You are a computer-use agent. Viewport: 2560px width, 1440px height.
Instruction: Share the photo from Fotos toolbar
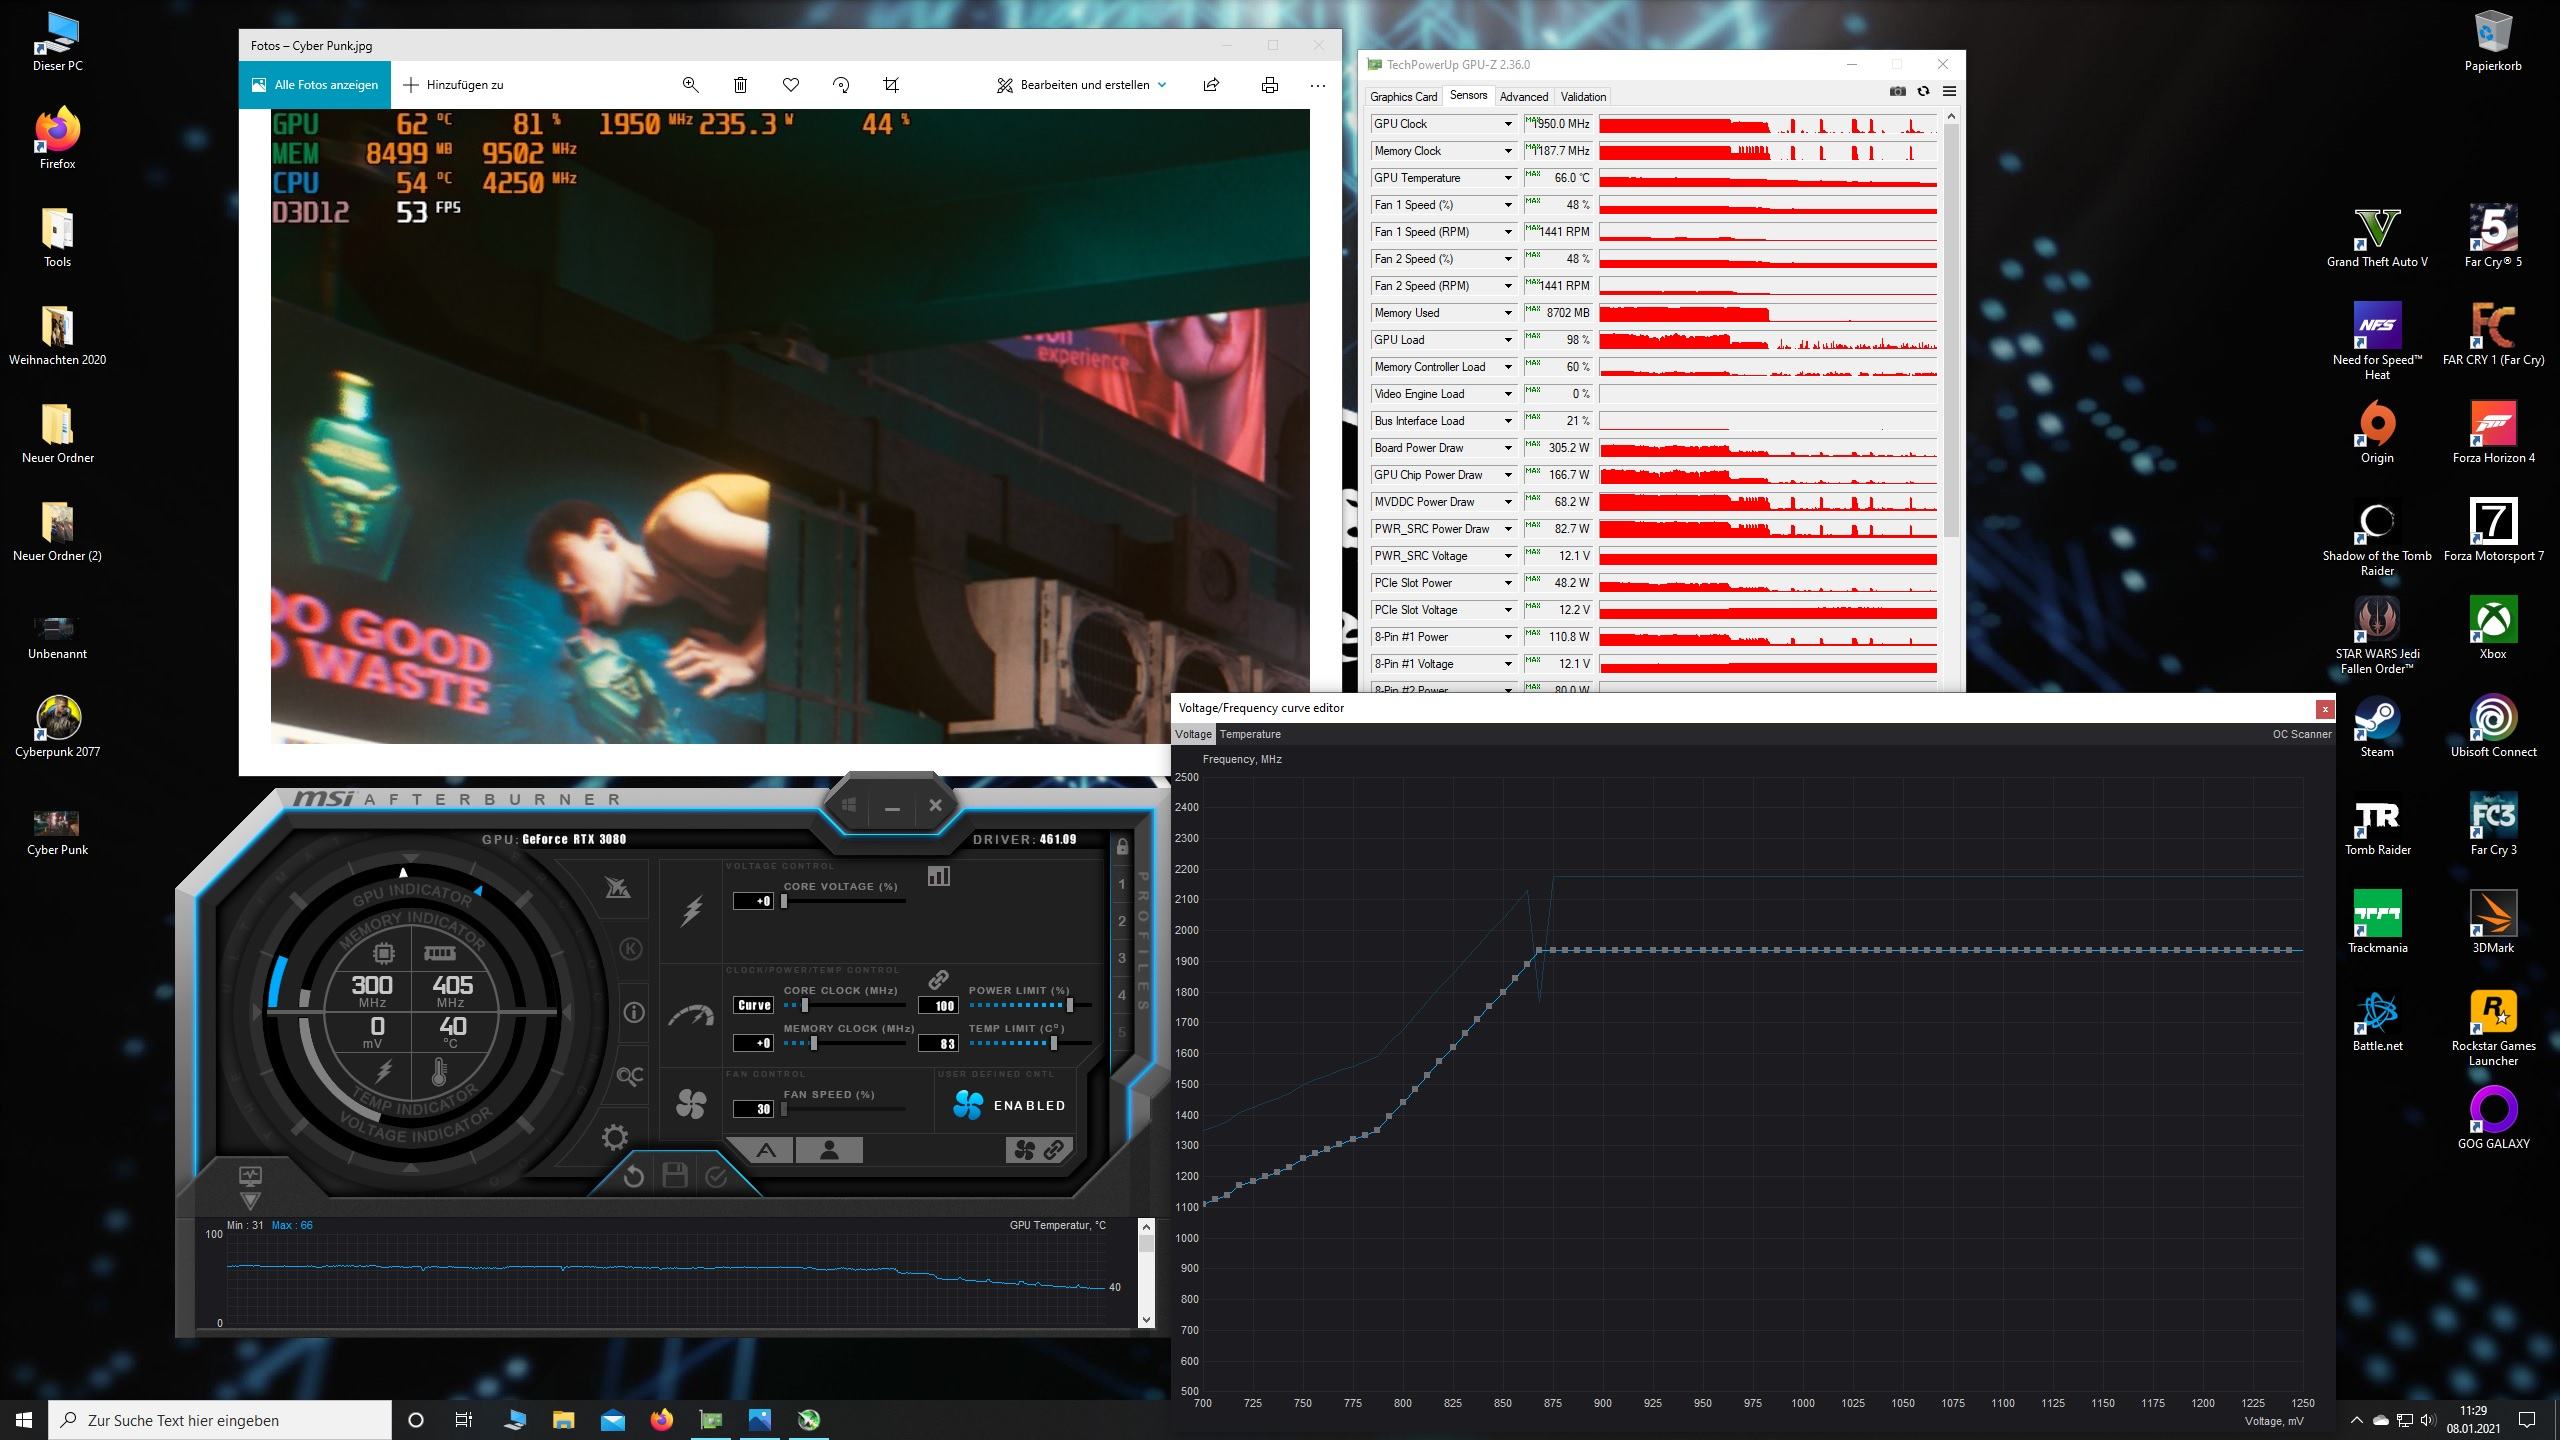(1211, 85)
